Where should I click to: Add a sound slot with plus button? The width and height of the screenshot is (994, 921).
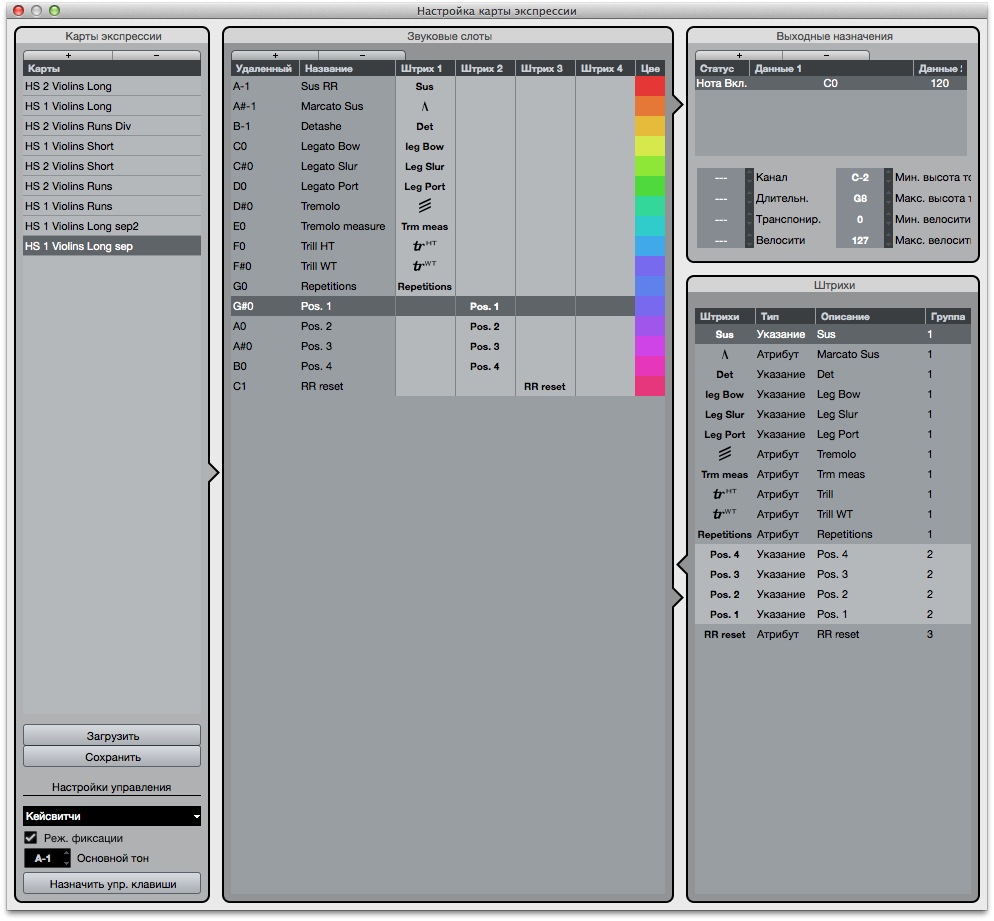pos(274,55)
